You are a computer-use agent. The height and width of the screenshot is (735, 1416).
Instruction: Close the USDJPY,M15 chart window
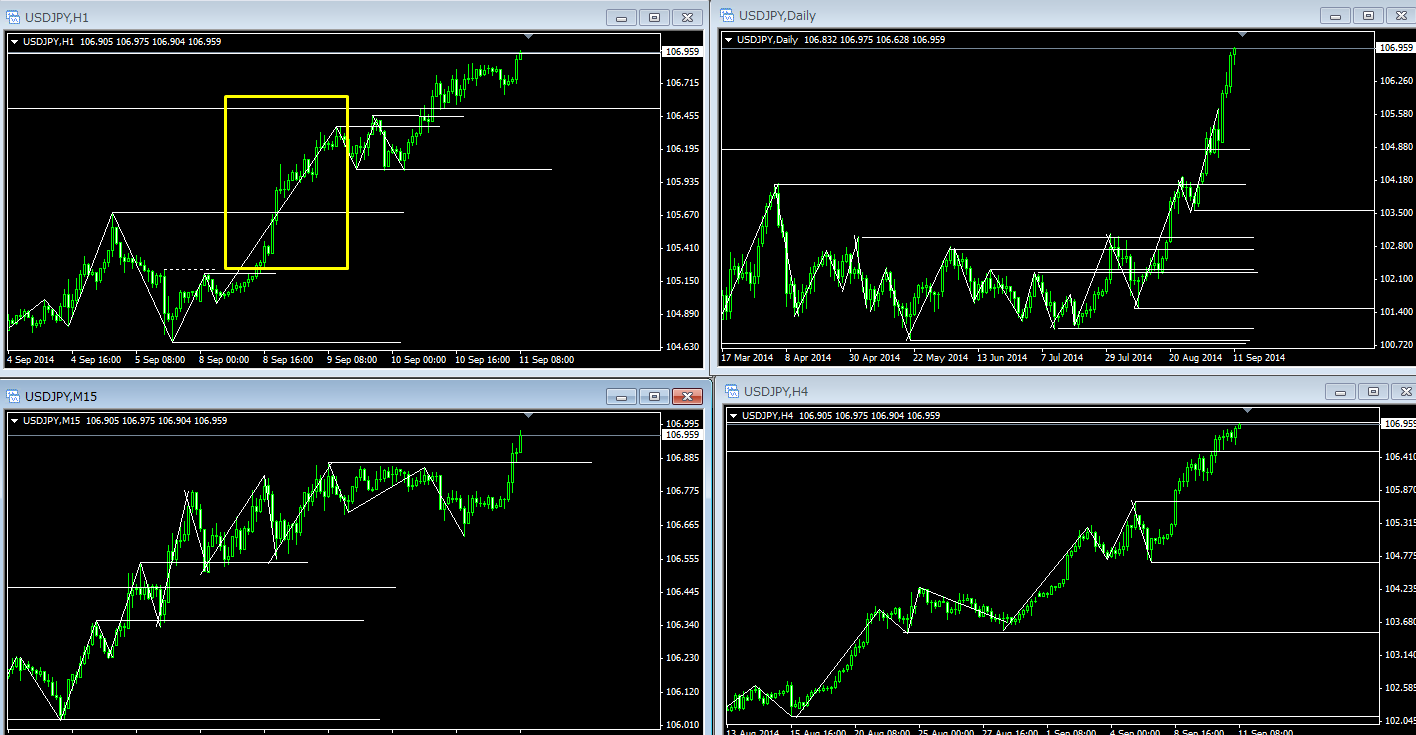pyautogui.click(x=687, y=396)
